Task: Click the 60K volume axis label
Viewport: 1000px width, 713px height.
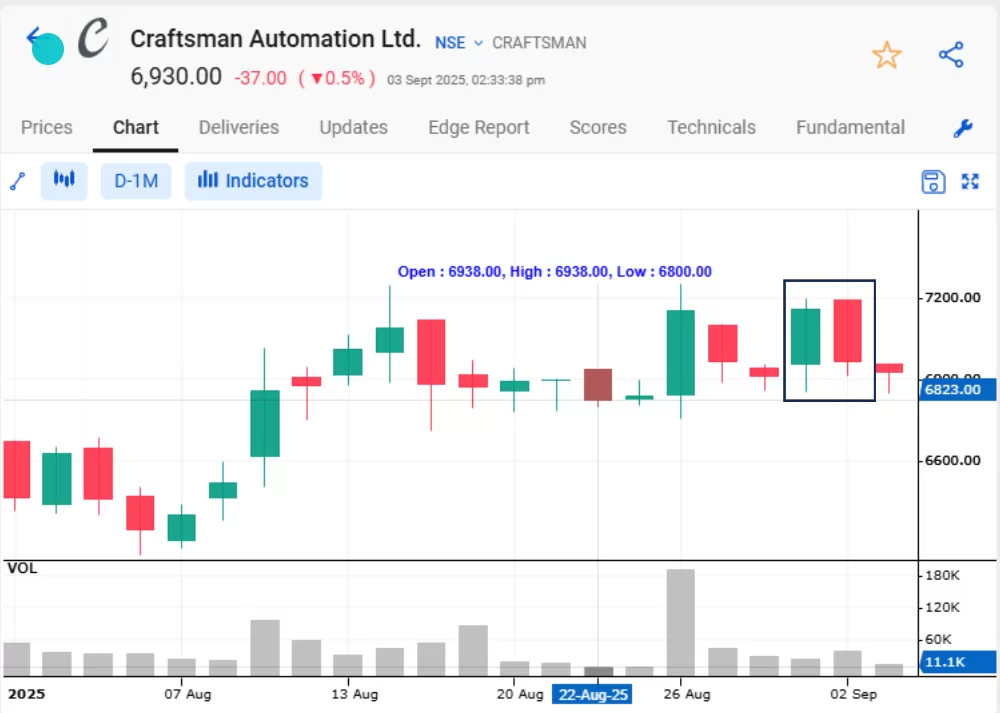Action: click(938, 639)
